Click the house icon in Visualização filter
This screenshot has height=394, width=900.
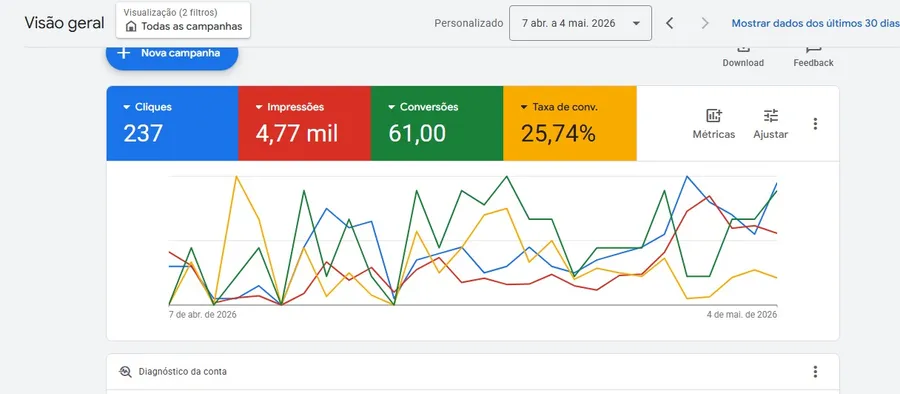point(131,26)
